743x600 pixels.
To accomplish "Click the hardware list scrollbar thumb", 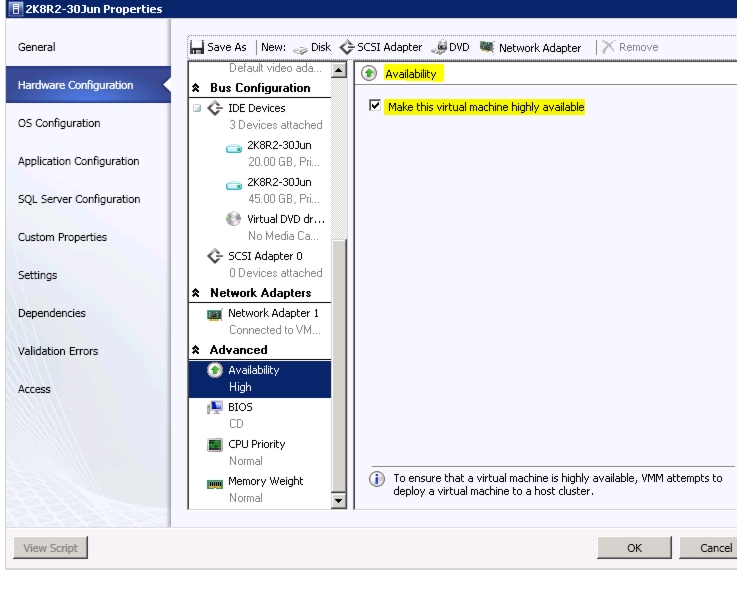I will 339,366.
